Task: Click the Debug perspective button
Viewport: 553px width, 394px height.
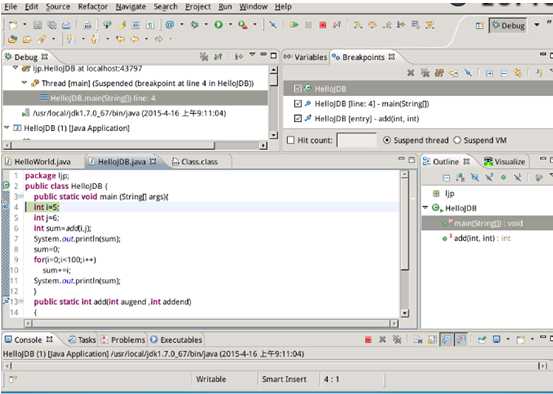Action: coord(508,25)
